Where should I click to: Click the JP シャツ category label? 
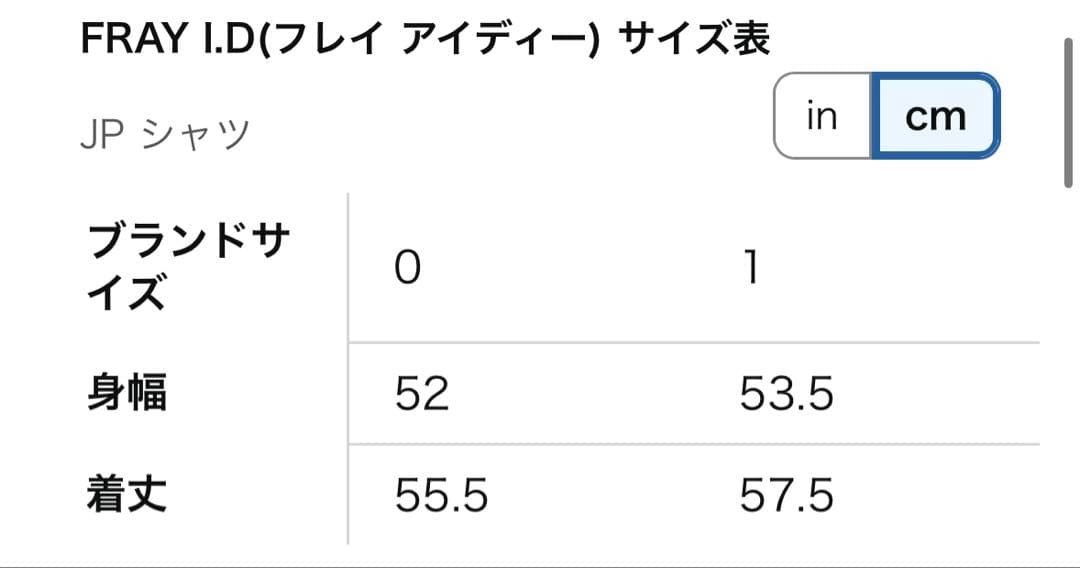(x=163, y=134)
